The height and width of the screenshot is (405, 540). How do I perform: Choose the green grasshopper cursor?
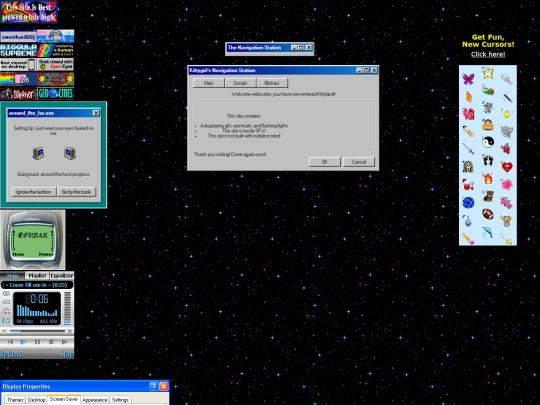pos(488,91)
